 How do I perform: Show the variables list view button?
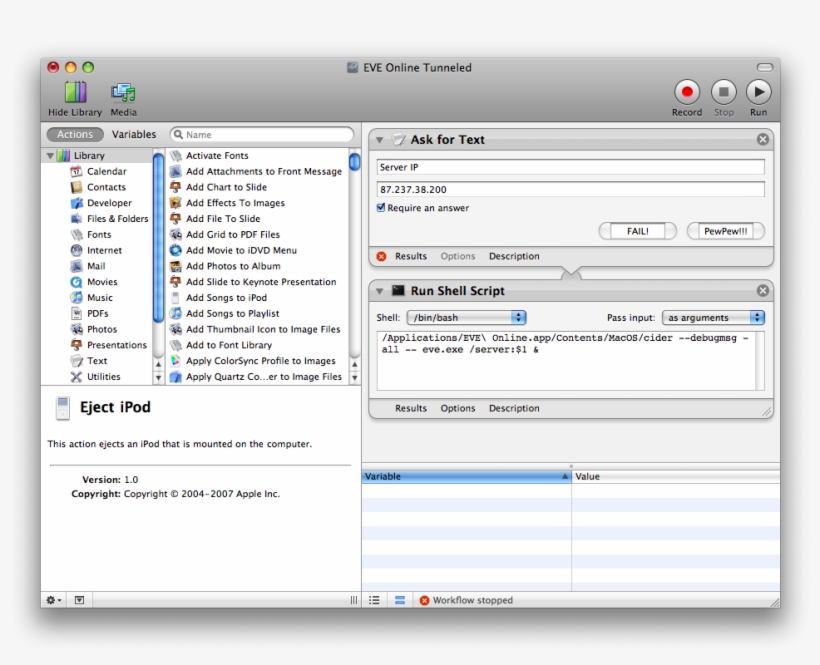[x=400, y=600]
